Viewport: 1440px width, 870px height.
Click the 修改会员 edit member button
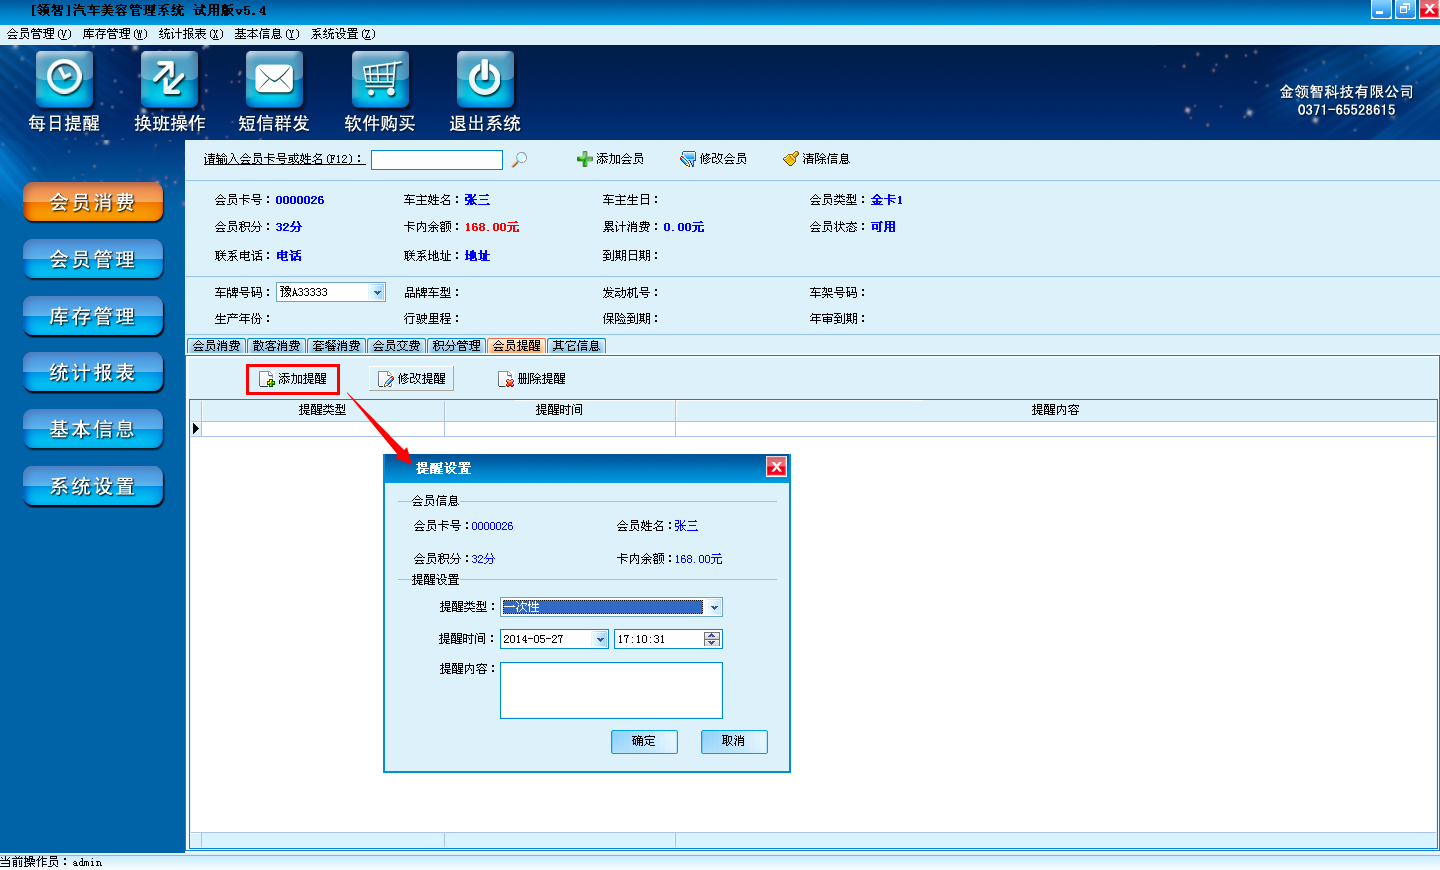click(x=713, y=159)
